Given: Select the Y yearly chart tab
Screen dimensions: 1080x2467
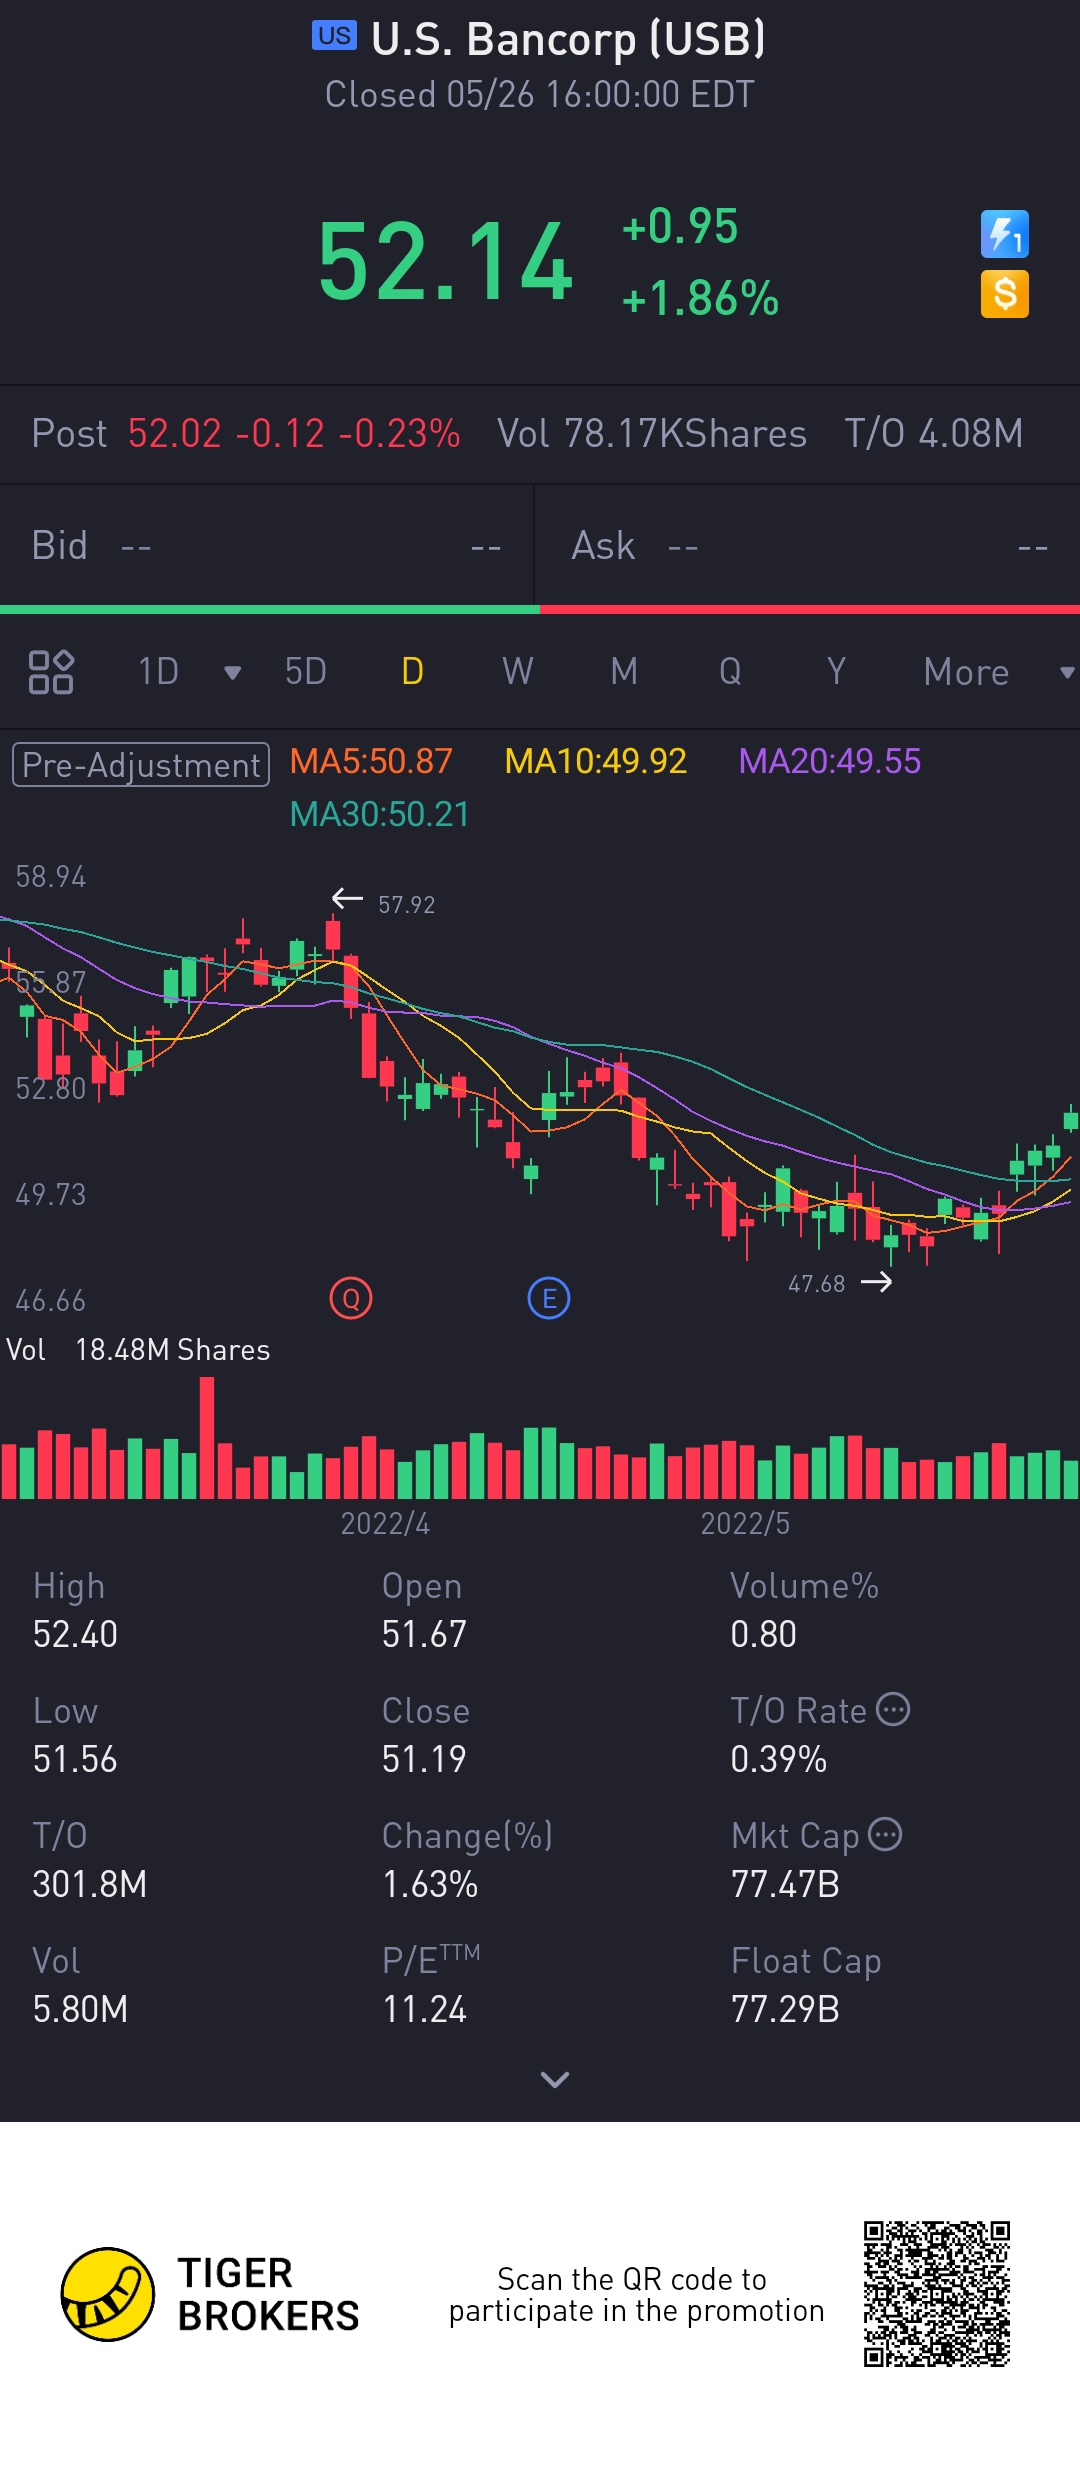Looking at the screenshot, I should pos(836,672).
